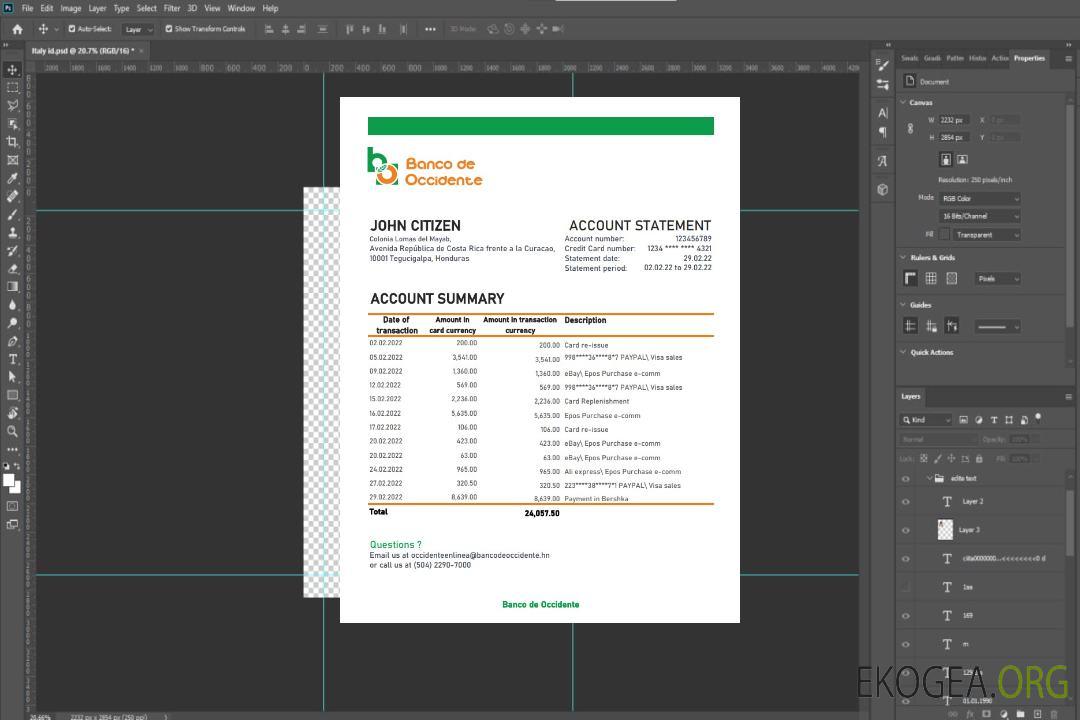This screenshot has height=720, width=1080.
Task: Hide Layer 2 using its eye icon
Action: pyautogui.click(x=906, y=502)
